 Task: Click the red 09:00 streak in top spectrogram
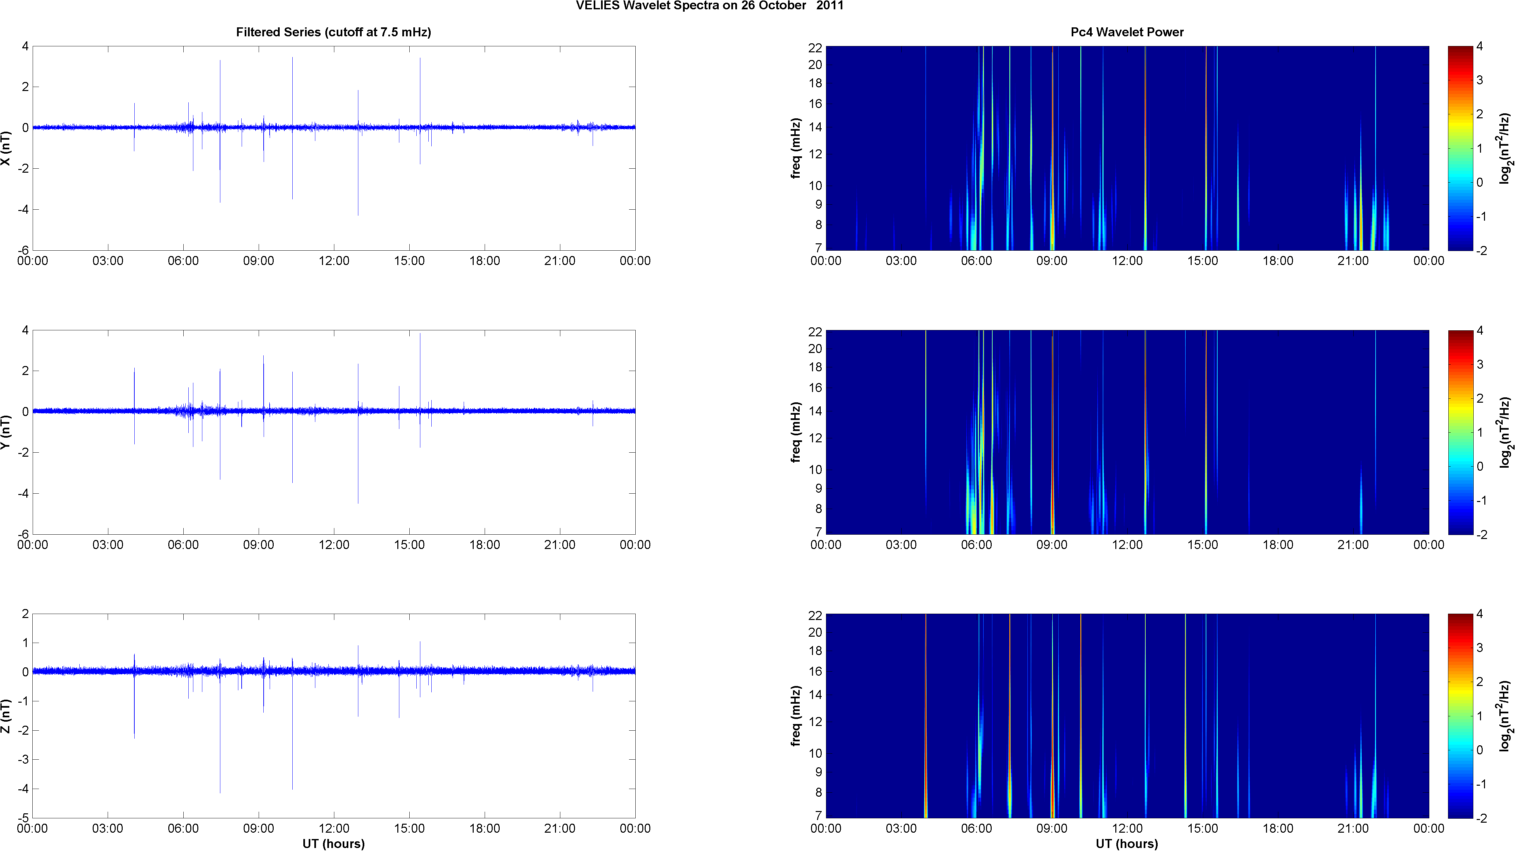click(1052, 150)
